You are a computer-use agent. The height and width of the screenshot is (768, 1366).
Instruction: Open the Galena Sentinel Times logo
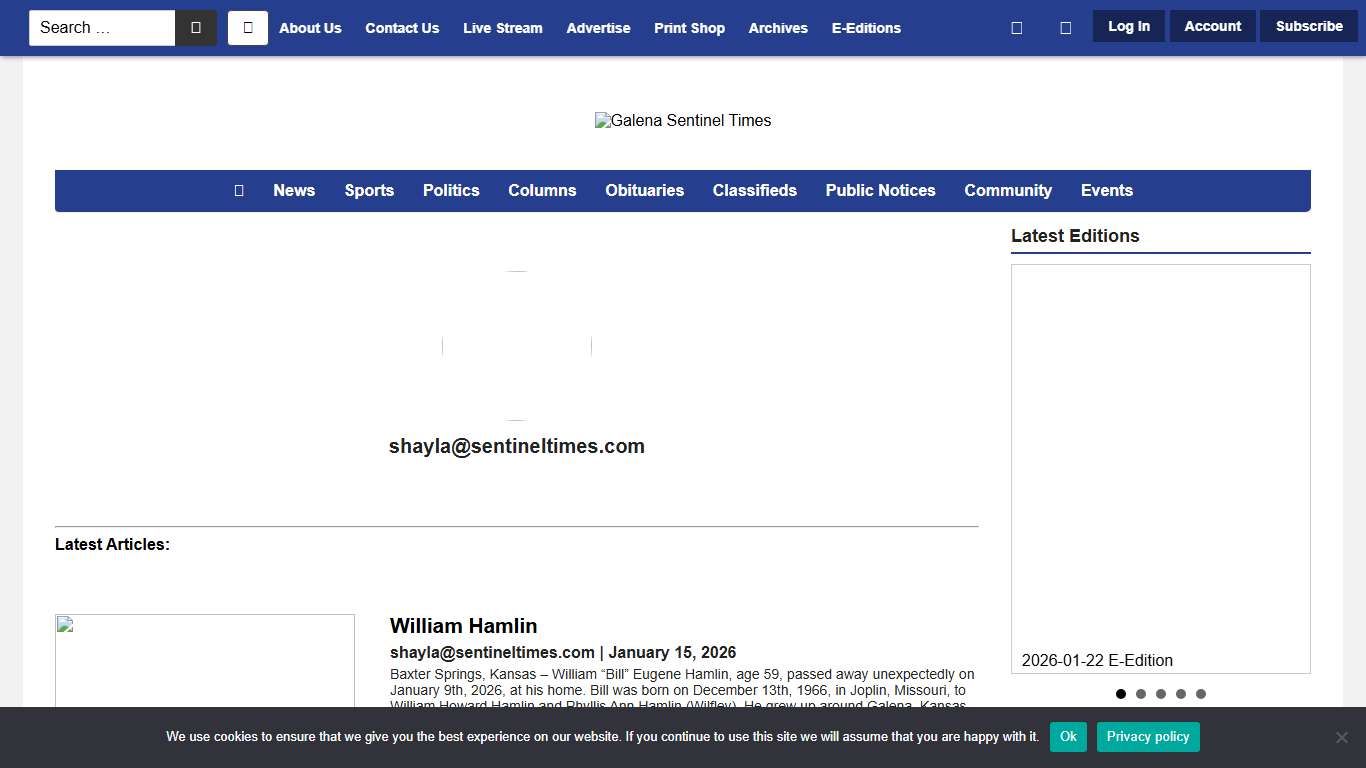(x=683, y=121)
